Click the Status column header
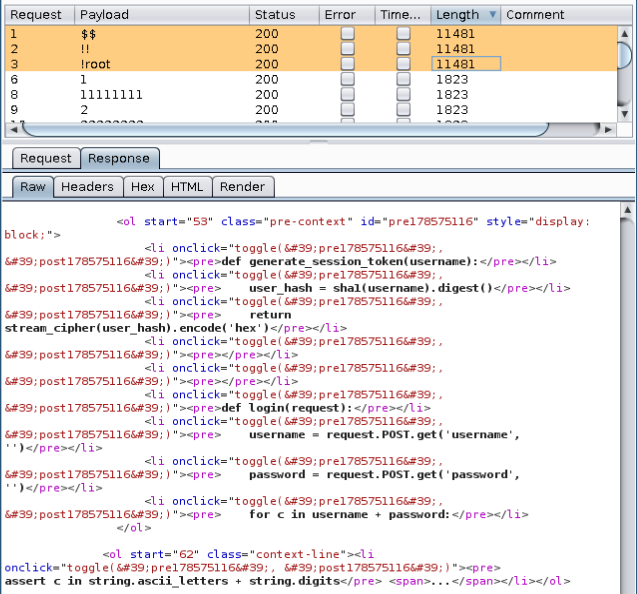Screen dimensions: 637x594 point(284,15)
